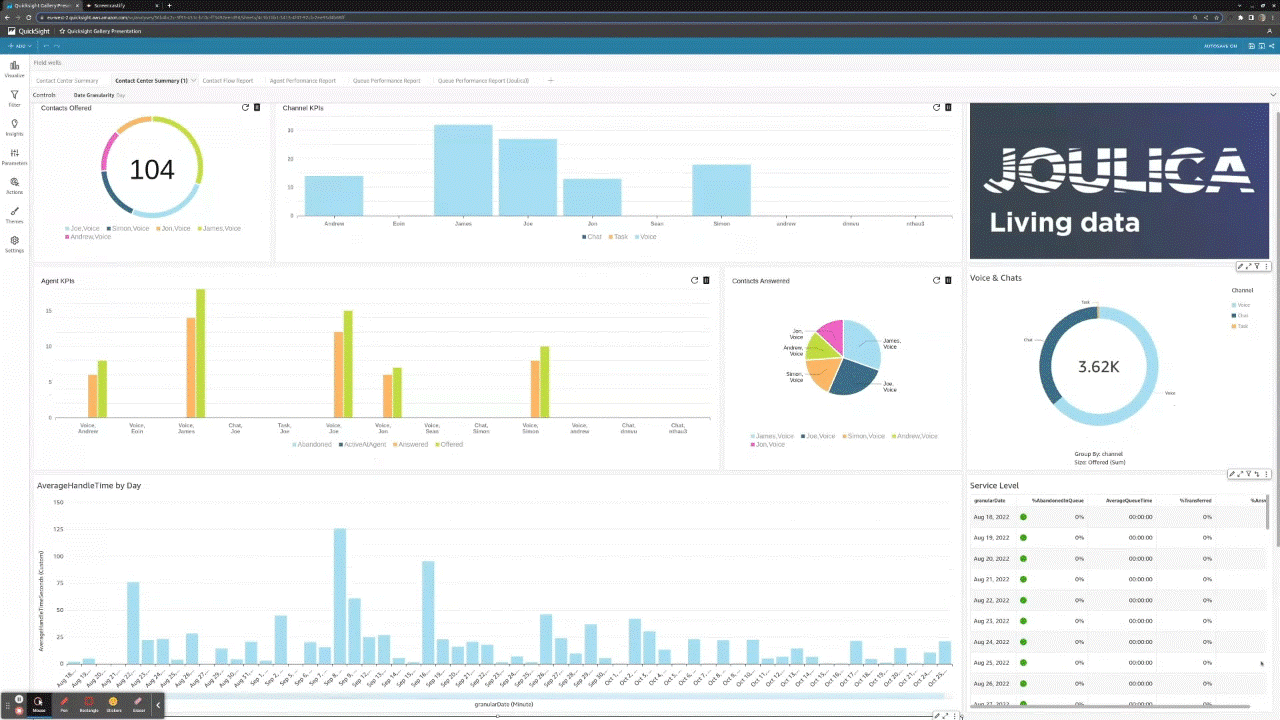Screen dimensions: 1280x720
Task: Click the redo arrow in the toolbar
Action: (57, 46)
